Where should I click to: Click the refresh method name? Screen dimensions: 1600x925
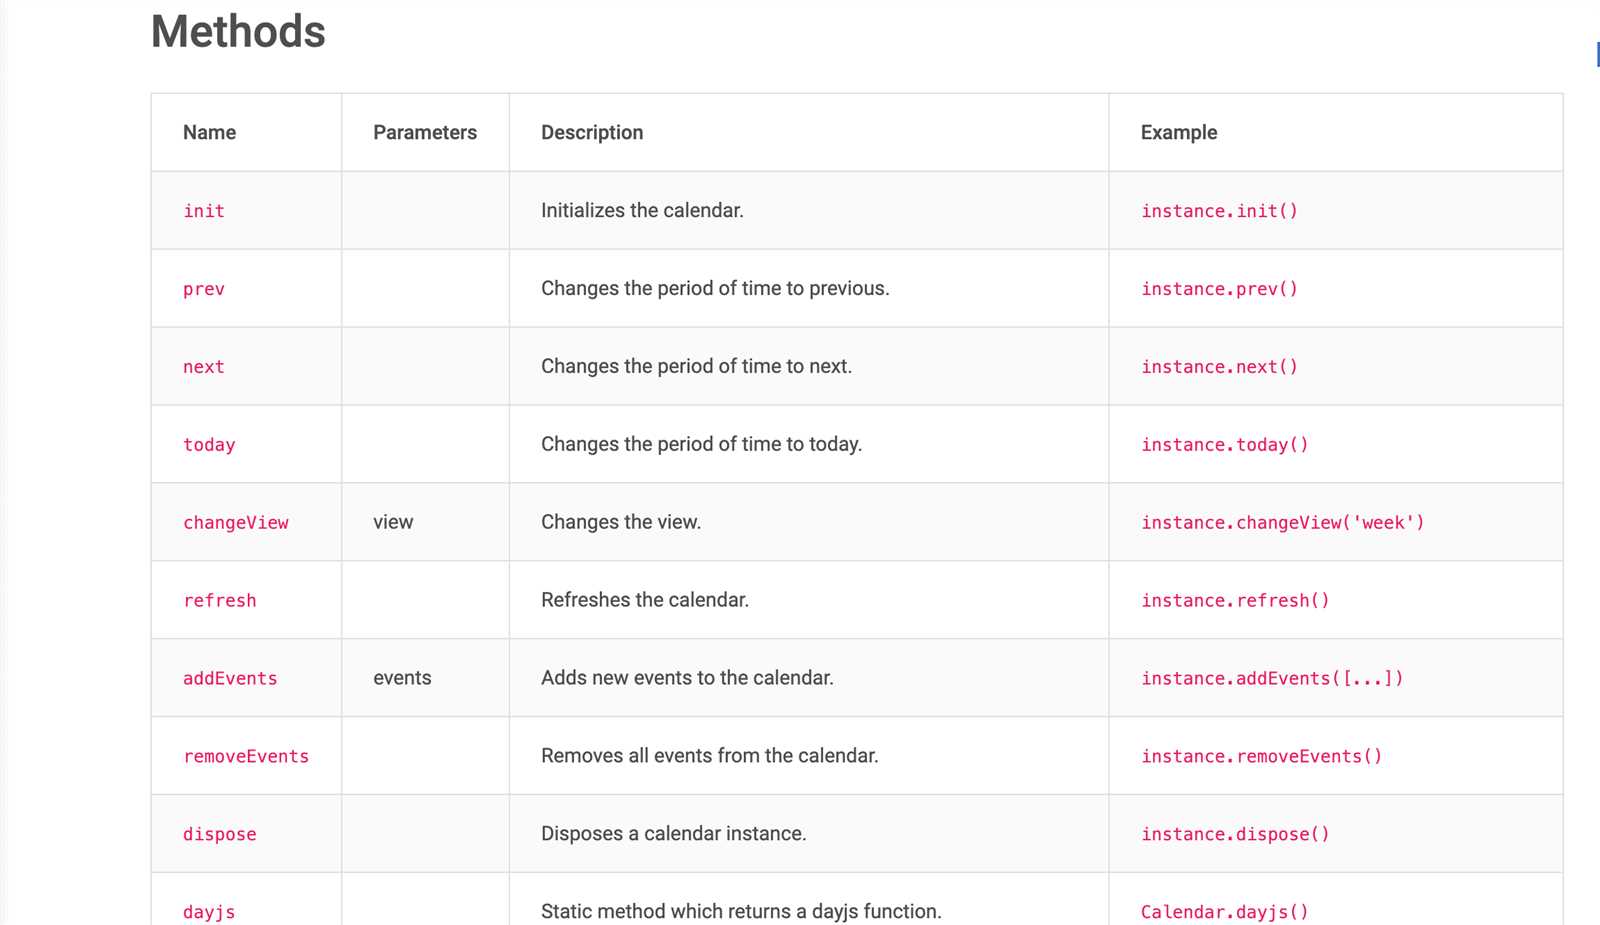click(220, 601)
